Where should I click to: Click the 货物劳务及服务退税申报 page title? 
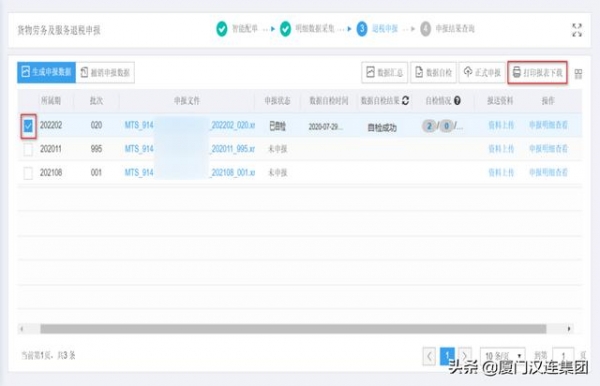pyautogui.click(x=59, y=31)
